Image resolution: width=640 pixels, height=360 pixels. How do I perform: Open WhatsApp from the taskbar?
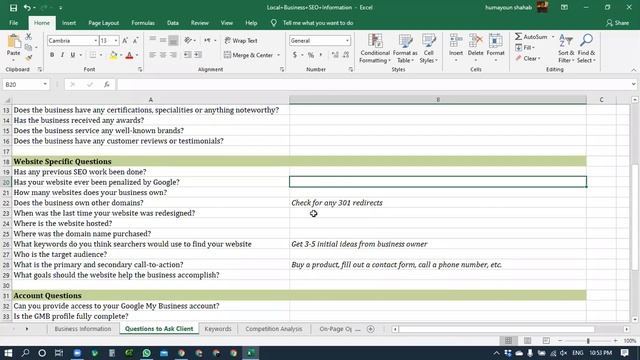pyautogui.click(x=147, y=353)
